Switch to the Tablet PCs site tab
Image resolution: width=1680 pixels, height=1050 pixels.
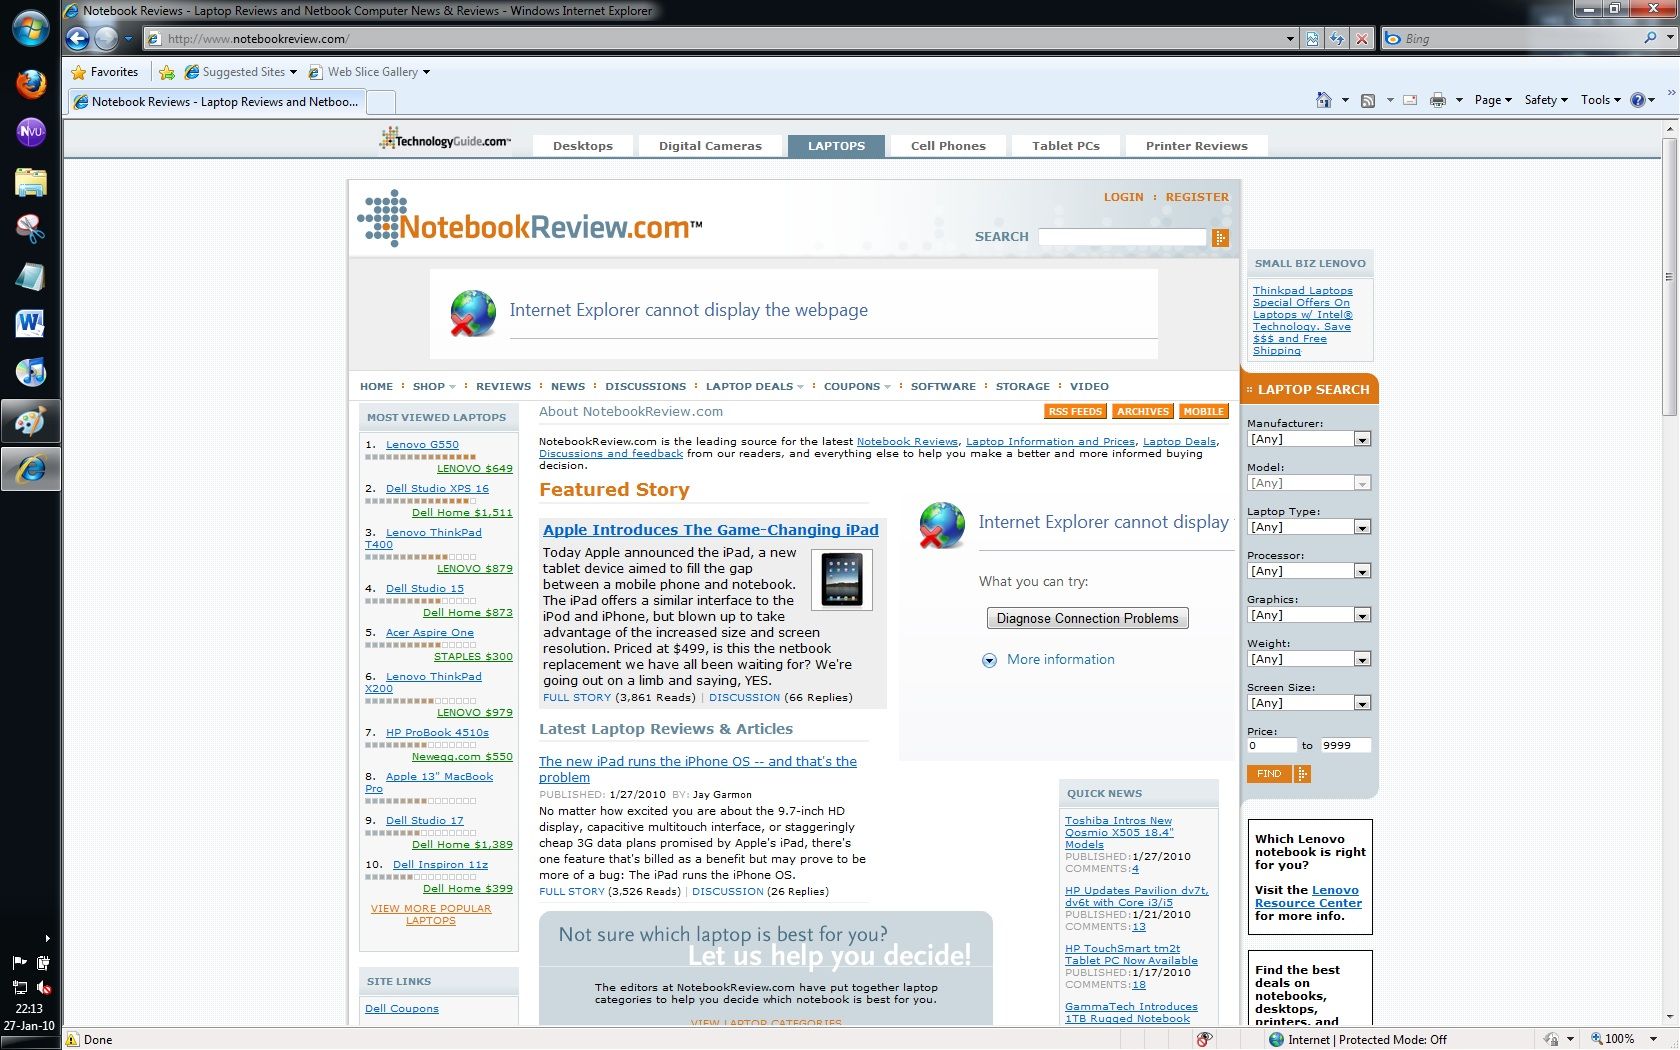(1066, 146)
